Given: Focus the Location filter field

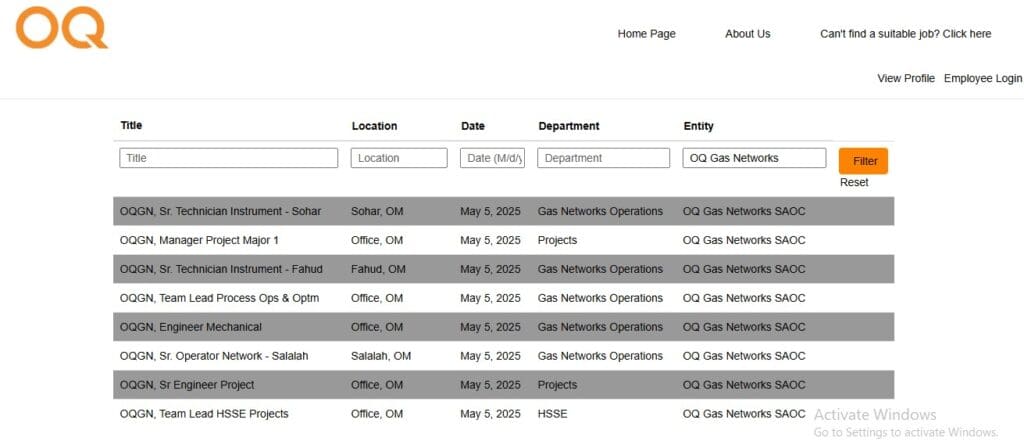Looking at the screenshot, I should pyautogui.click(x=399, y=158).
